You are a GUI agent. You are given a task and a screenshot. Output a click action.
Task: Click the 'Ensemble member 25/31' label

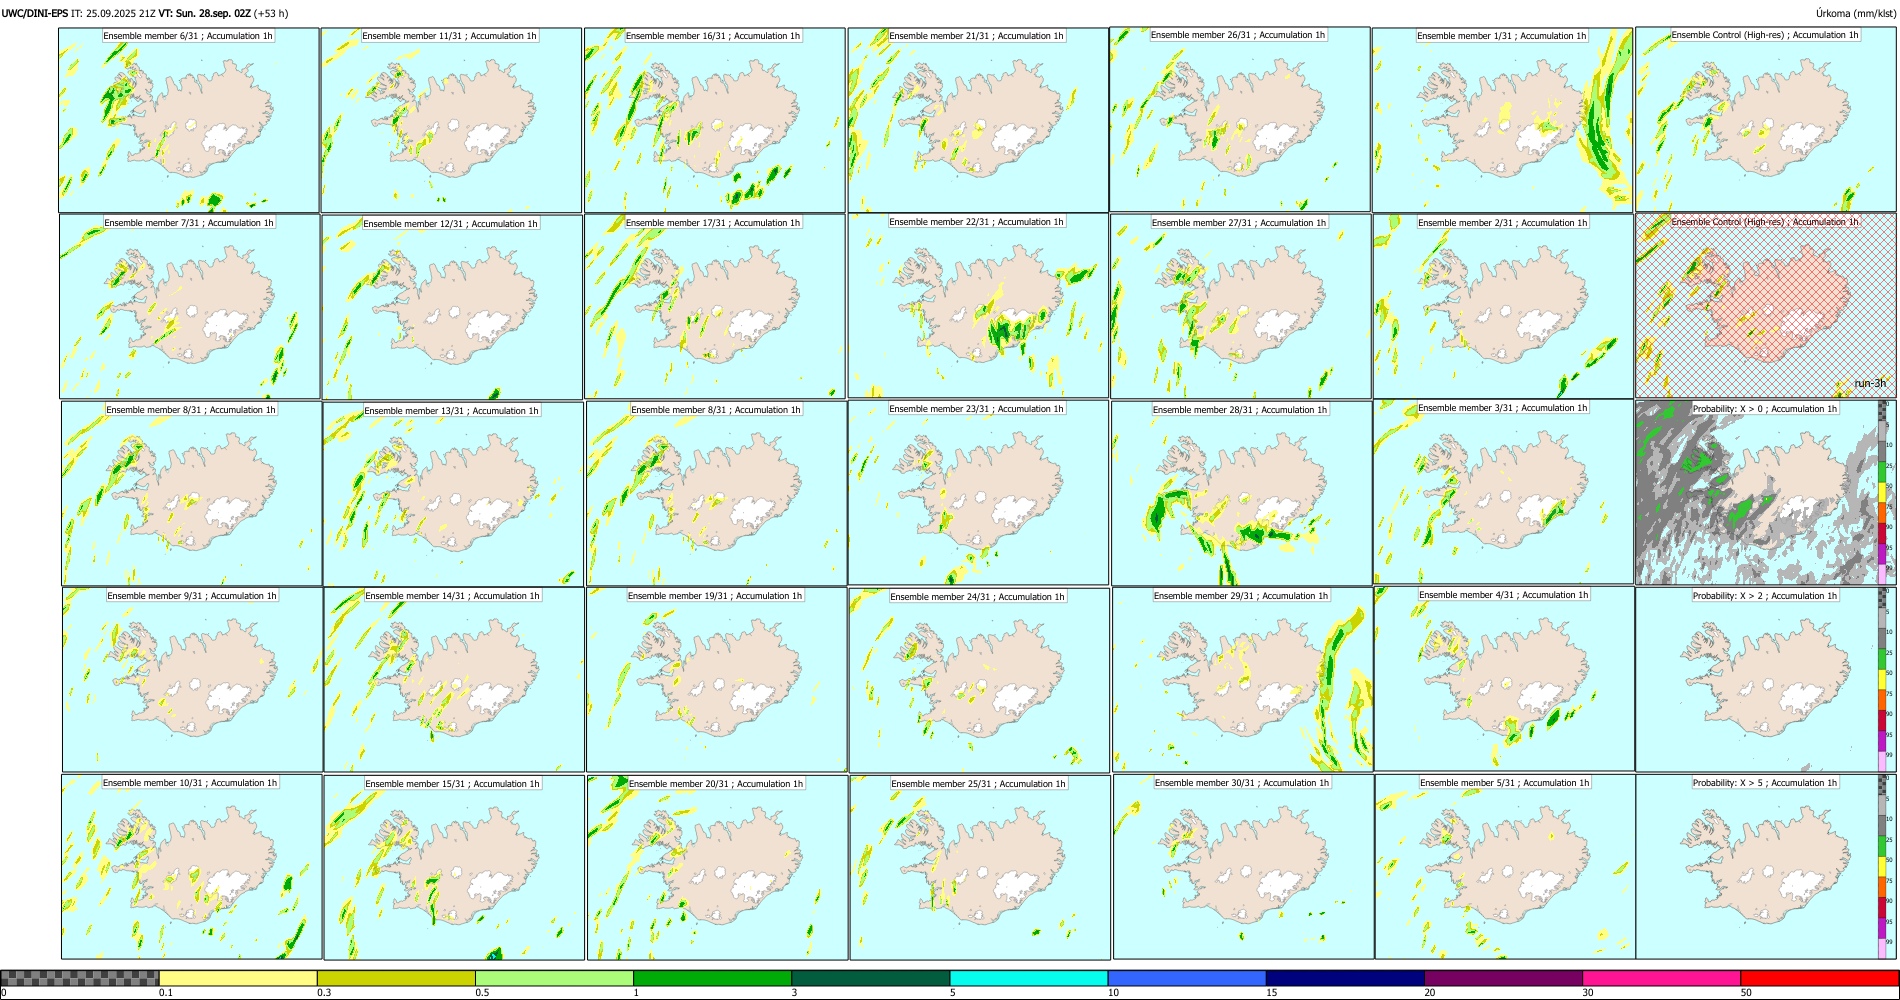pos(978,784)
